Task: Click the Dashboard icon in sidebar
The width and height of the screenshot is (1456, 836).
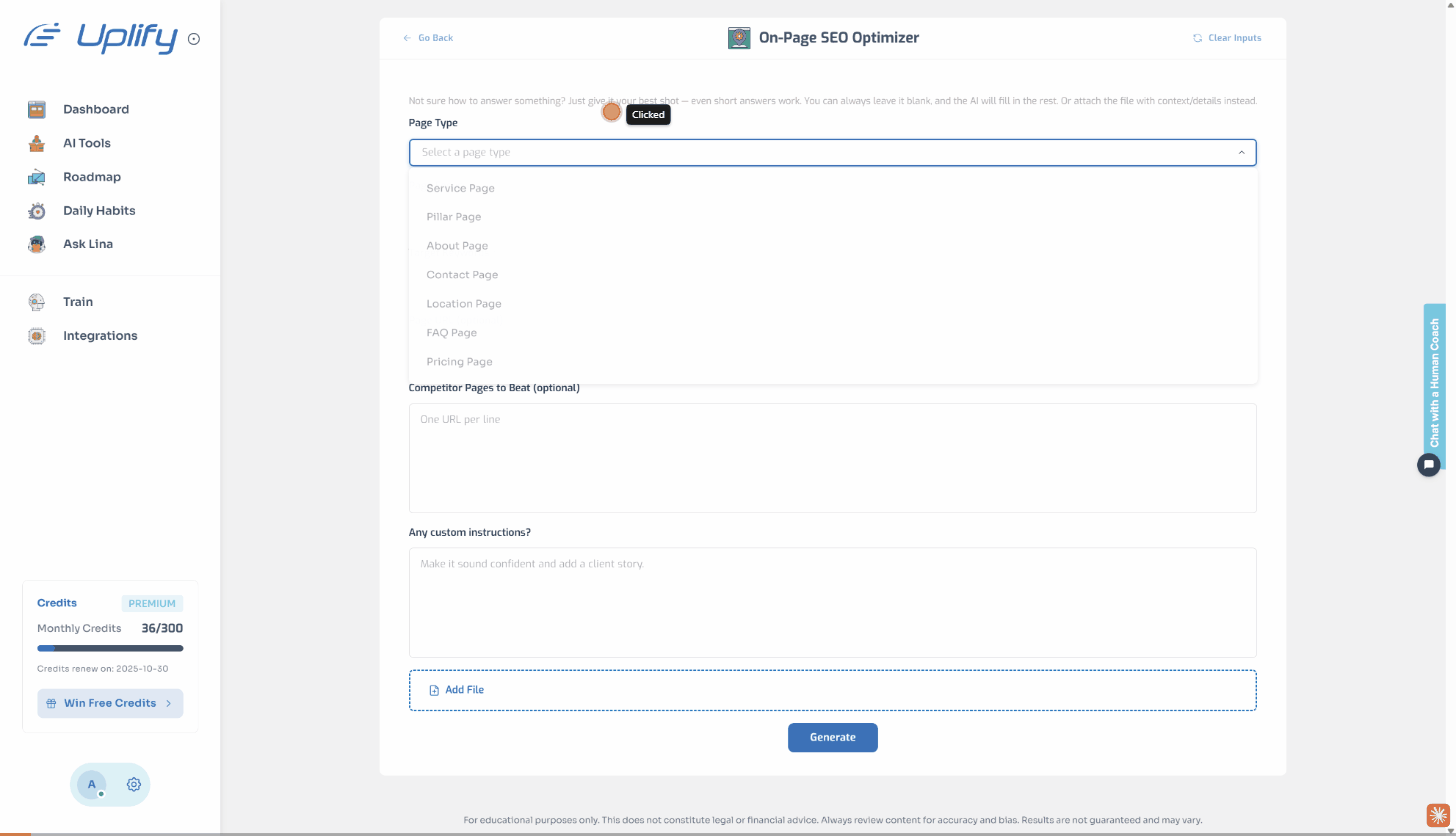Action: (x=37, y=109)
